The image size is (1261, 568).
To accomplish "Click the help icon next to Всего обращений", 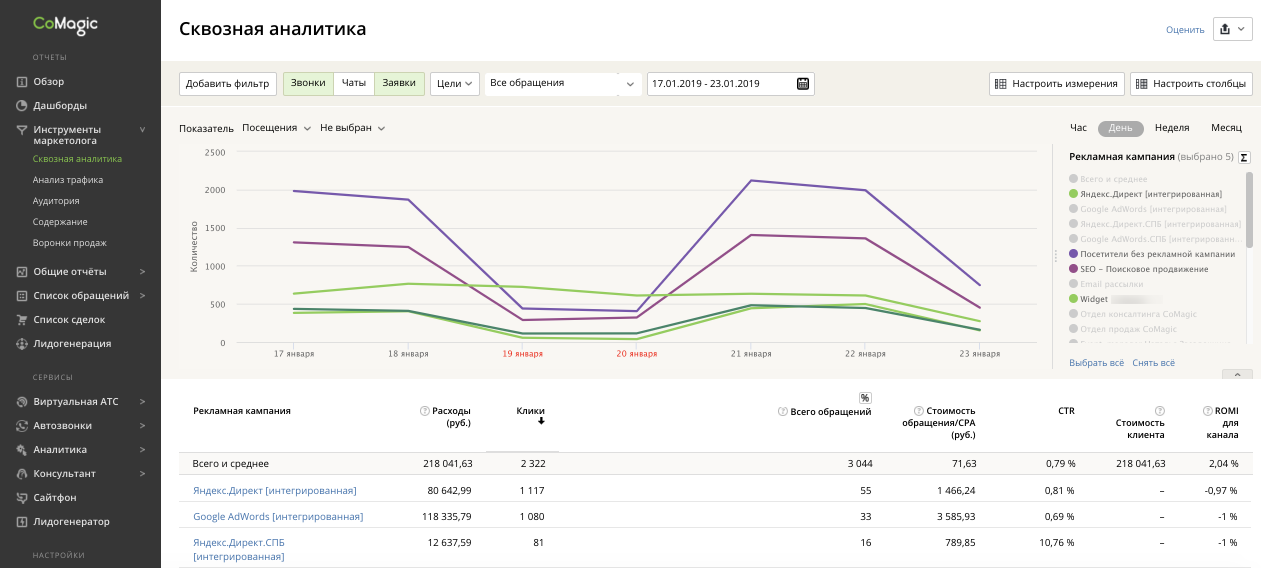I will click(x=782, y=411).
